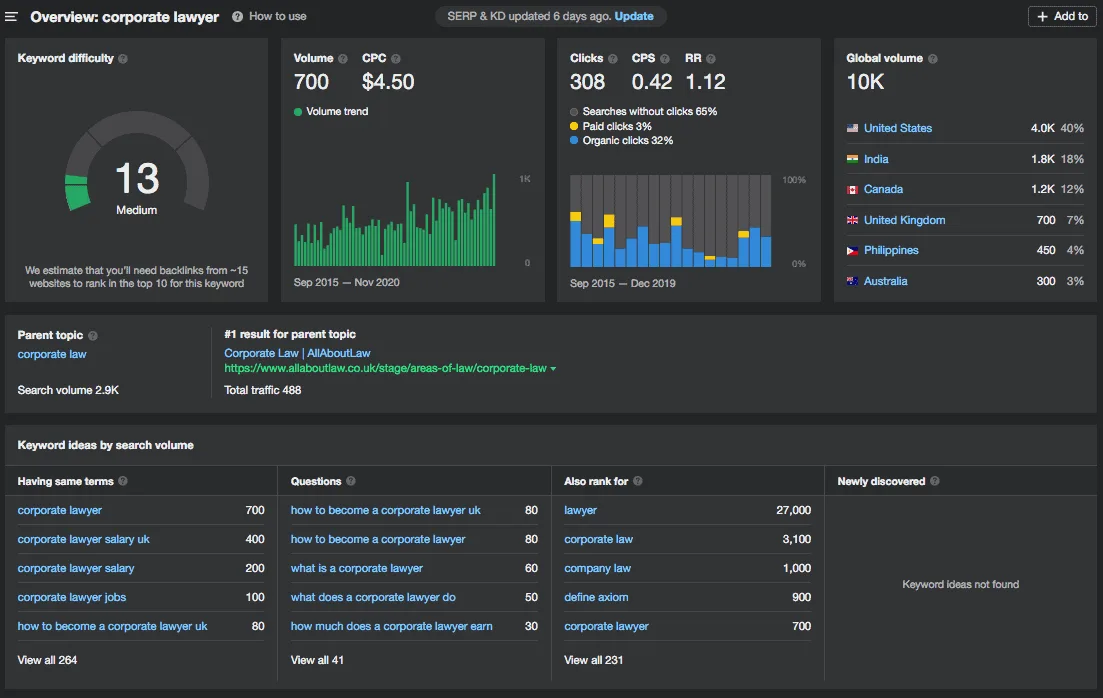Click Update SERP link
The image size is (1103, 698).
(x=634, y=16)
